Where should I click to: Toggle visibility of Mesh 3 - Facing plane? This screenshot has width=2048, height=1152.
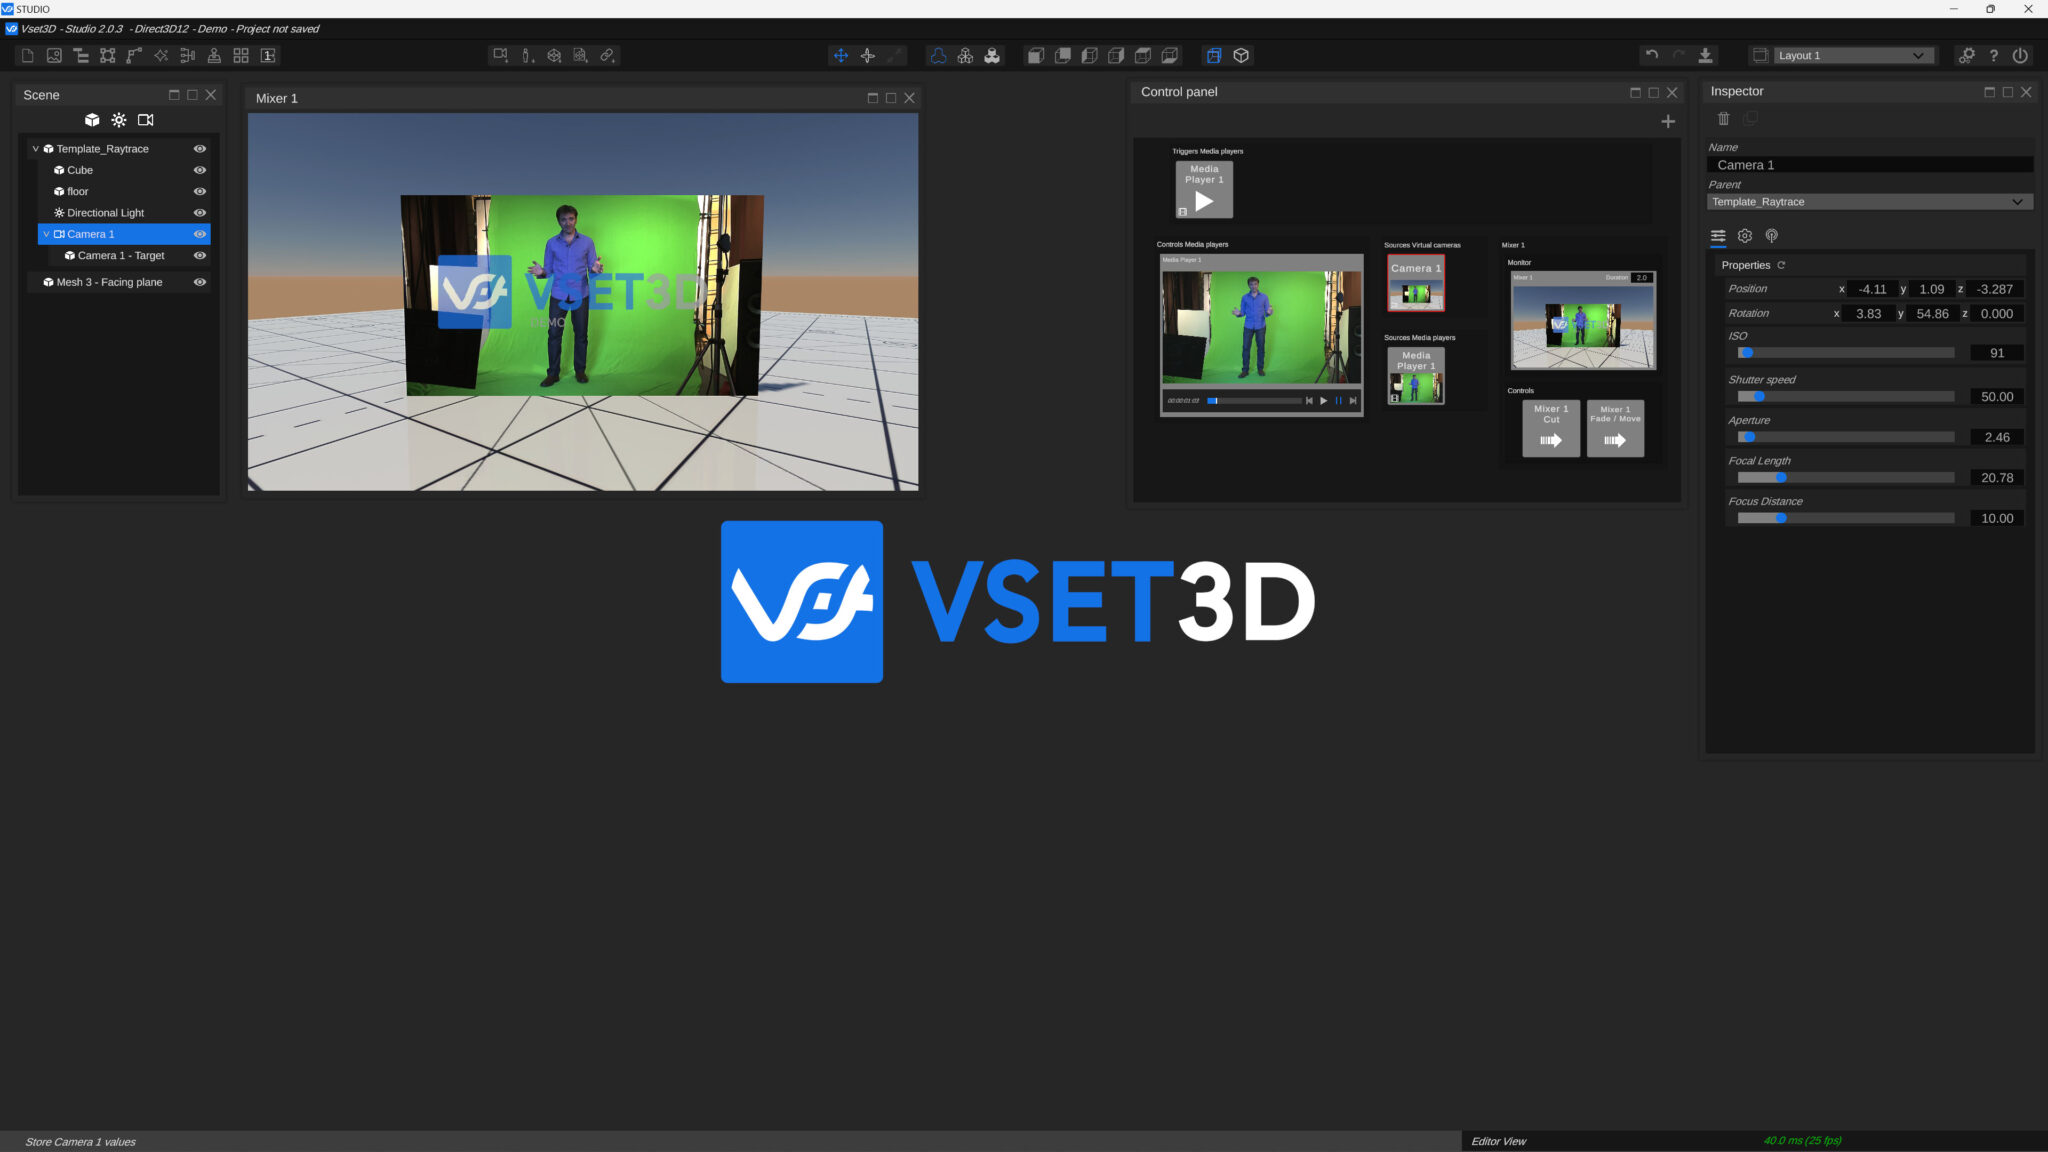coord(200,282)
